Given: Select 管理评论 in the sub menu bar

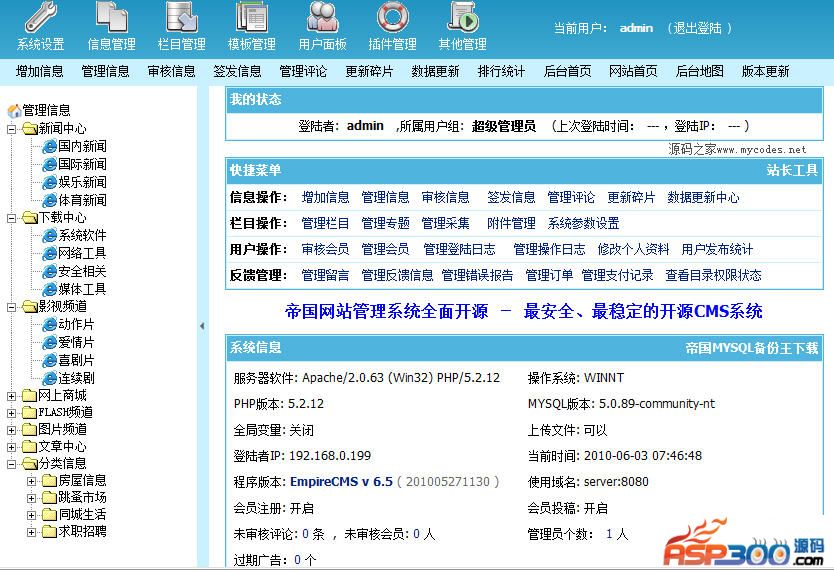Looking at the screenshot, I should [303, 71].
